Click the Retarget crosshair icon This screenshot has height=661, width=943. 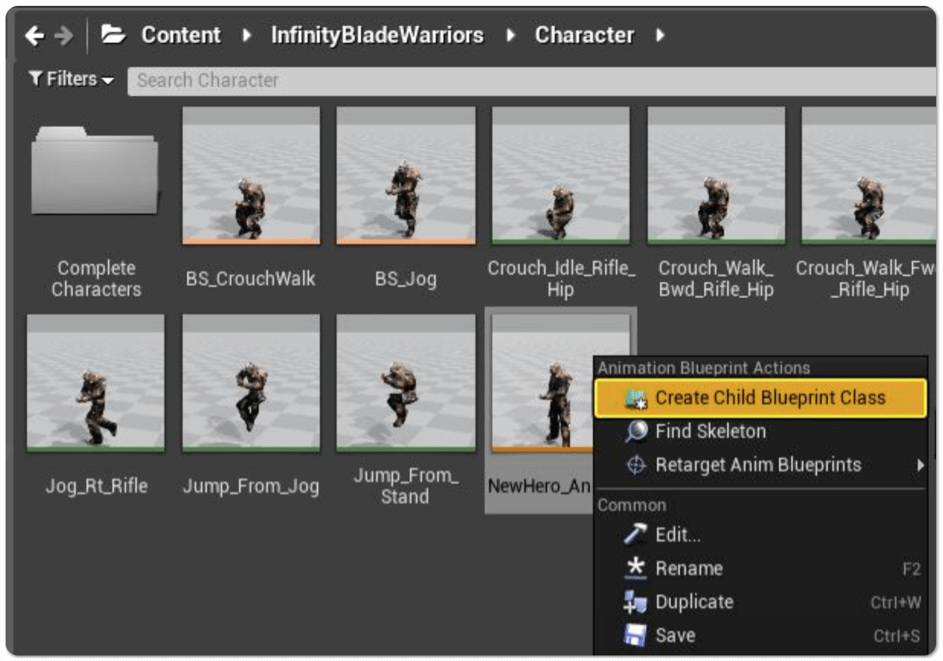click(x=636, y=465)
